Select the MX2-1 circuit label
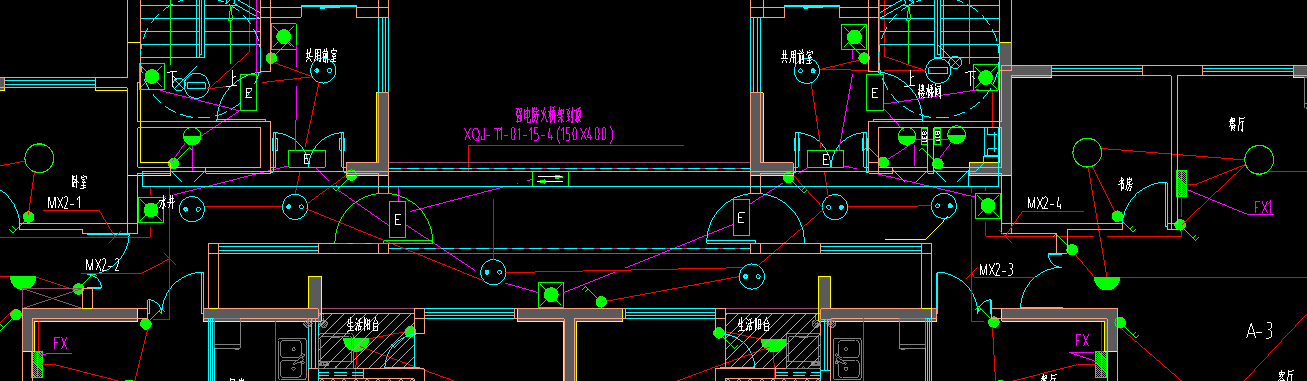The image size is (1307, 381). (64, 202)
